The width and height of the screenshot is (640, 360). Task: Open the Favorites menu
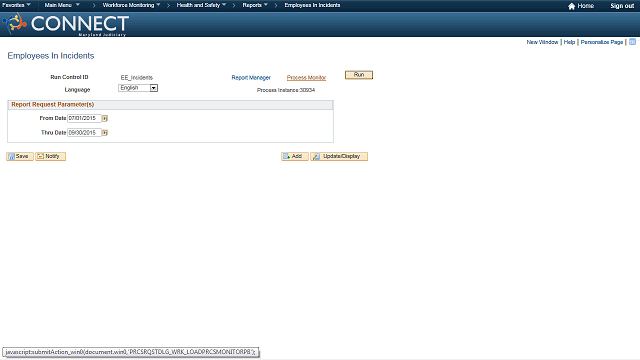coord(16,5)
